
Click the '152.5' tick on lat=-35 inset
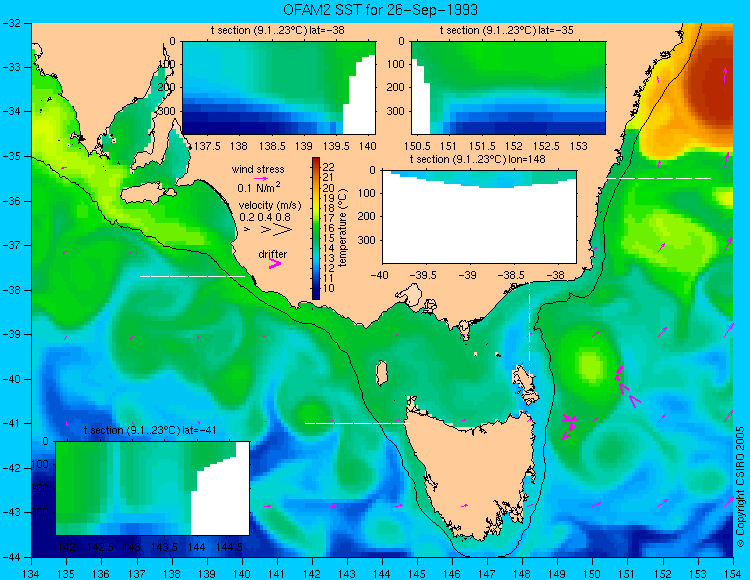coord(547,146)
